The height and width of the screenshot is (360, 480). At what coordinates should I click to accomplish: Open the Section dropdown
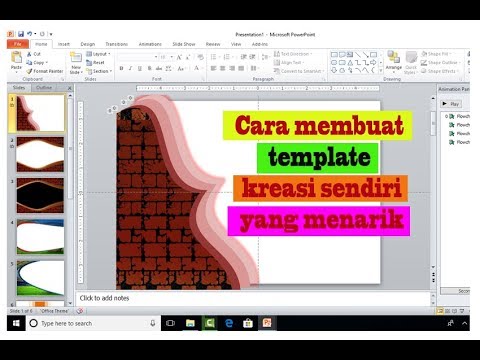pyautogui.click(x=99, y=71)
